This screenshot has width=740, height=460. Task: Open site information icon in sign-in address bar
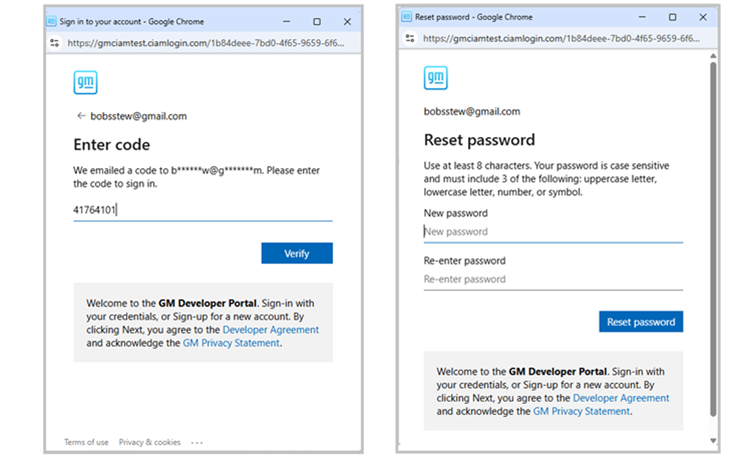55,43
